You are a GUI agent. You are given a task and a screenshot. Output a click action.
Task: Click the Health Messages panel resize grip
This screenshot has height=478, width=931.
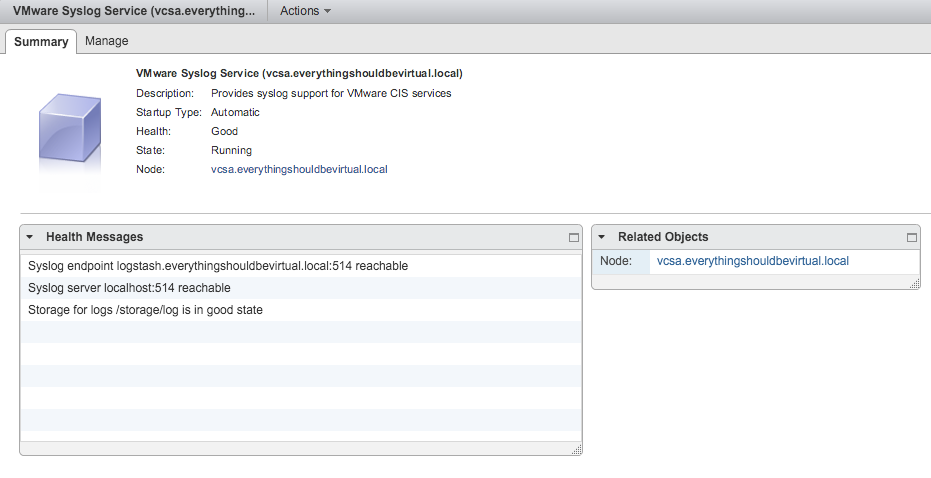tap(576, 450)
